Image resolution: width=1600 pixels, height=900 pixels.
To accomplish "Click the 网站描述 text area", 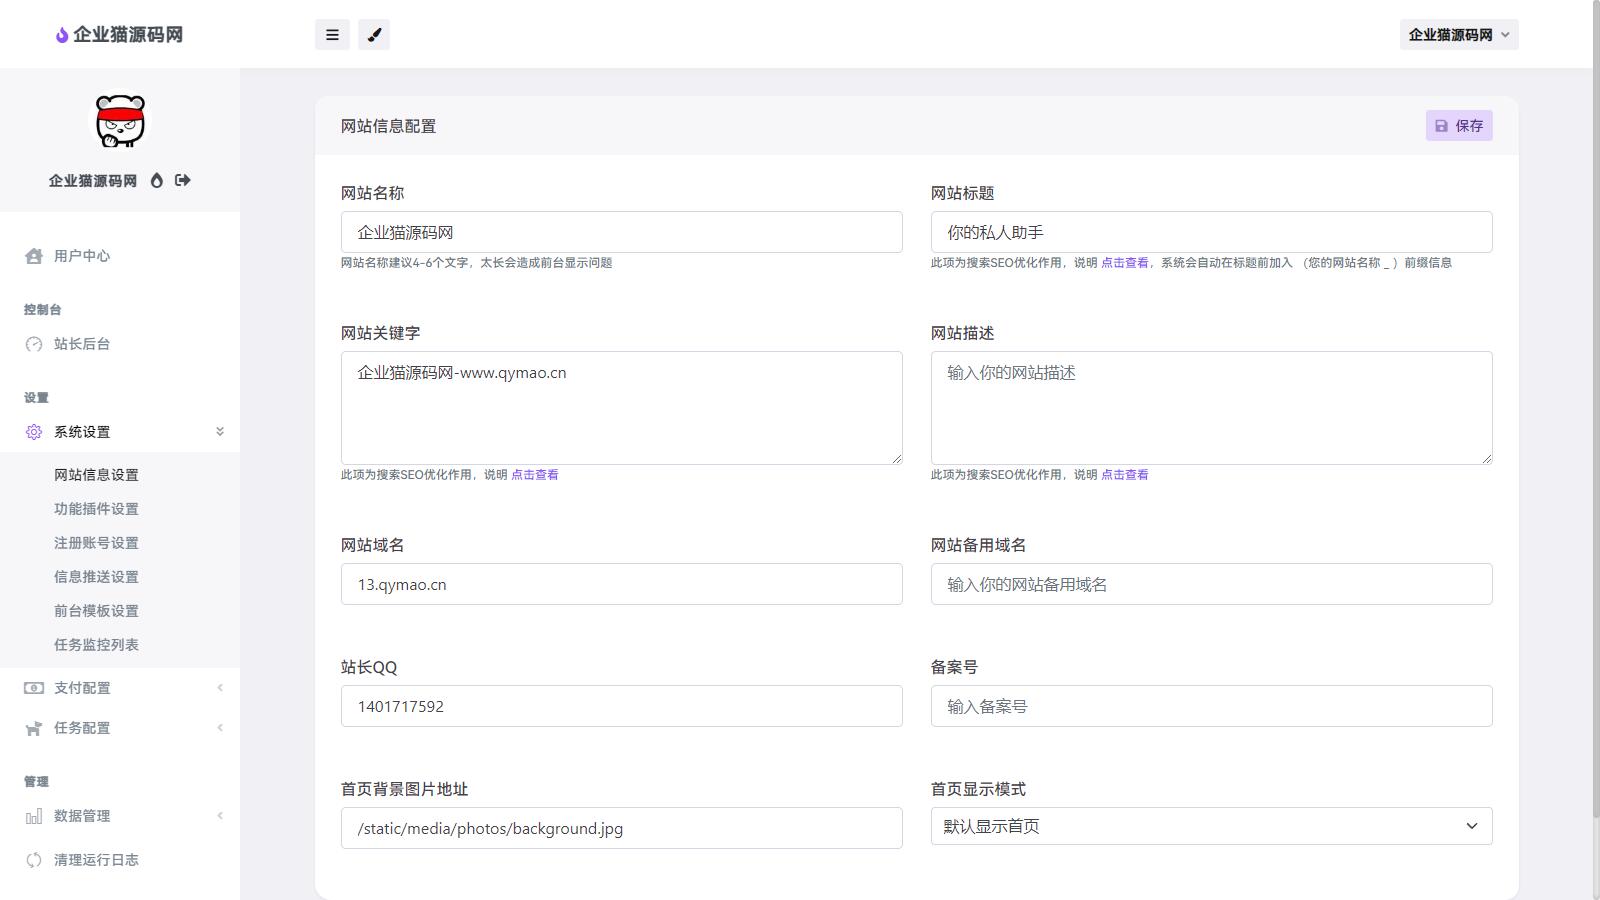I will (1211, 408).
